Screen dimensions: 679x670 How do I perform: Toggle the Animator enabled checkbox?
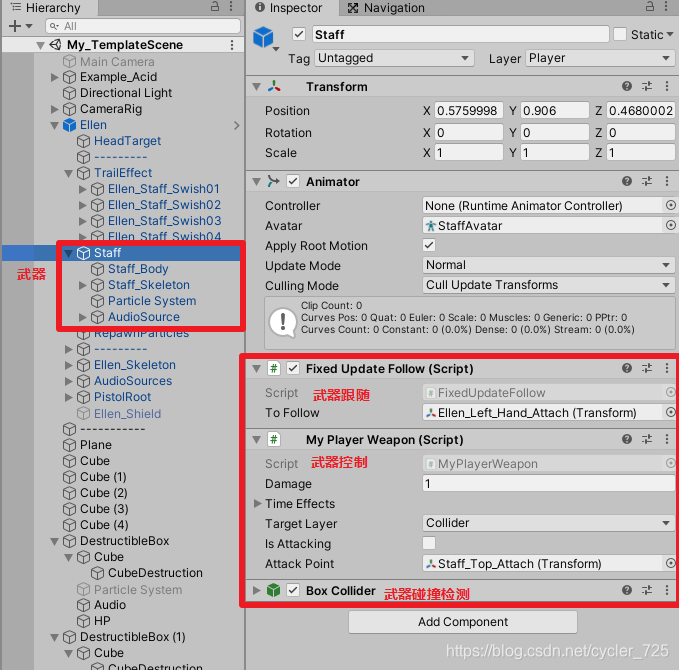[293, 181]
